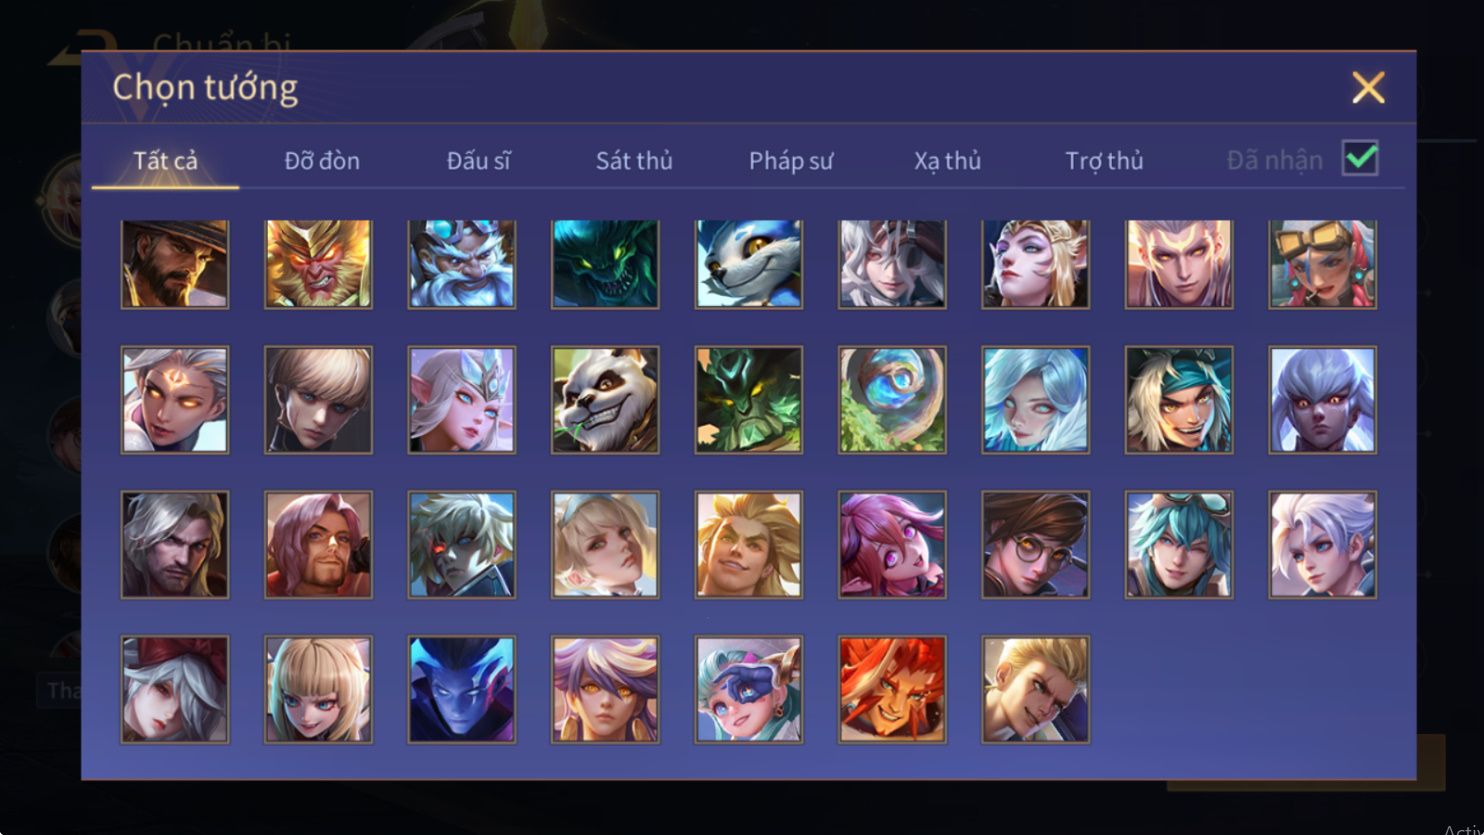Screen dimensions: 1484x835
Task: Pick the eyepatch girl hero portrait
Action: pyautogui.click(x=749, y=690)
